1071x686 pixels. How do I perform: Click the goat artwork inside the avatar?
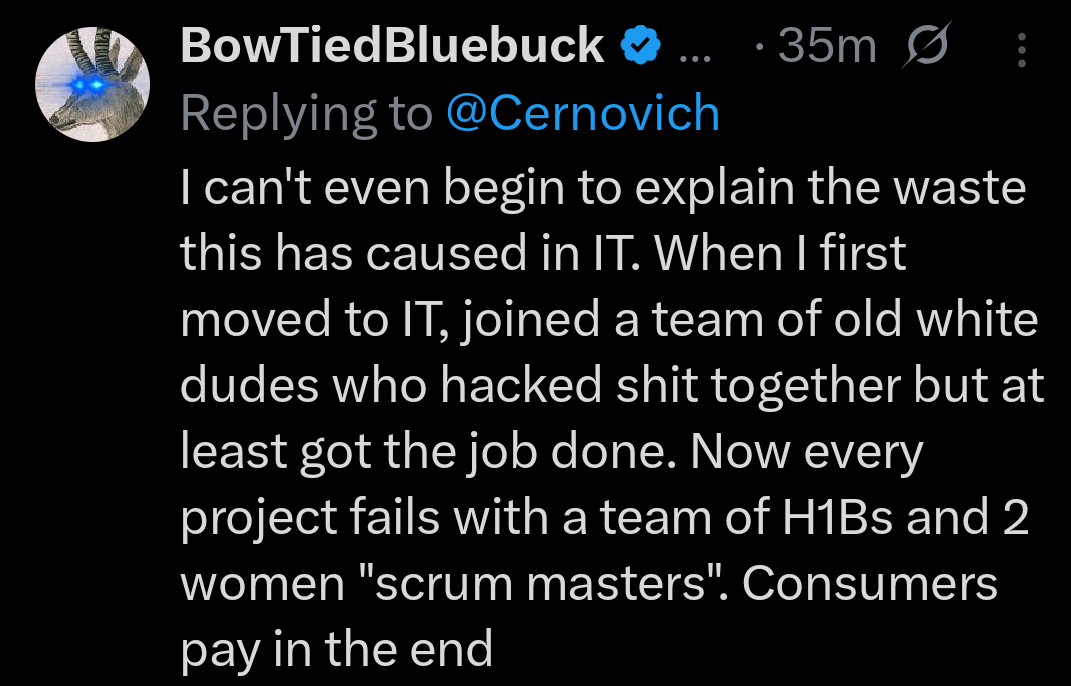coord(92,82)
